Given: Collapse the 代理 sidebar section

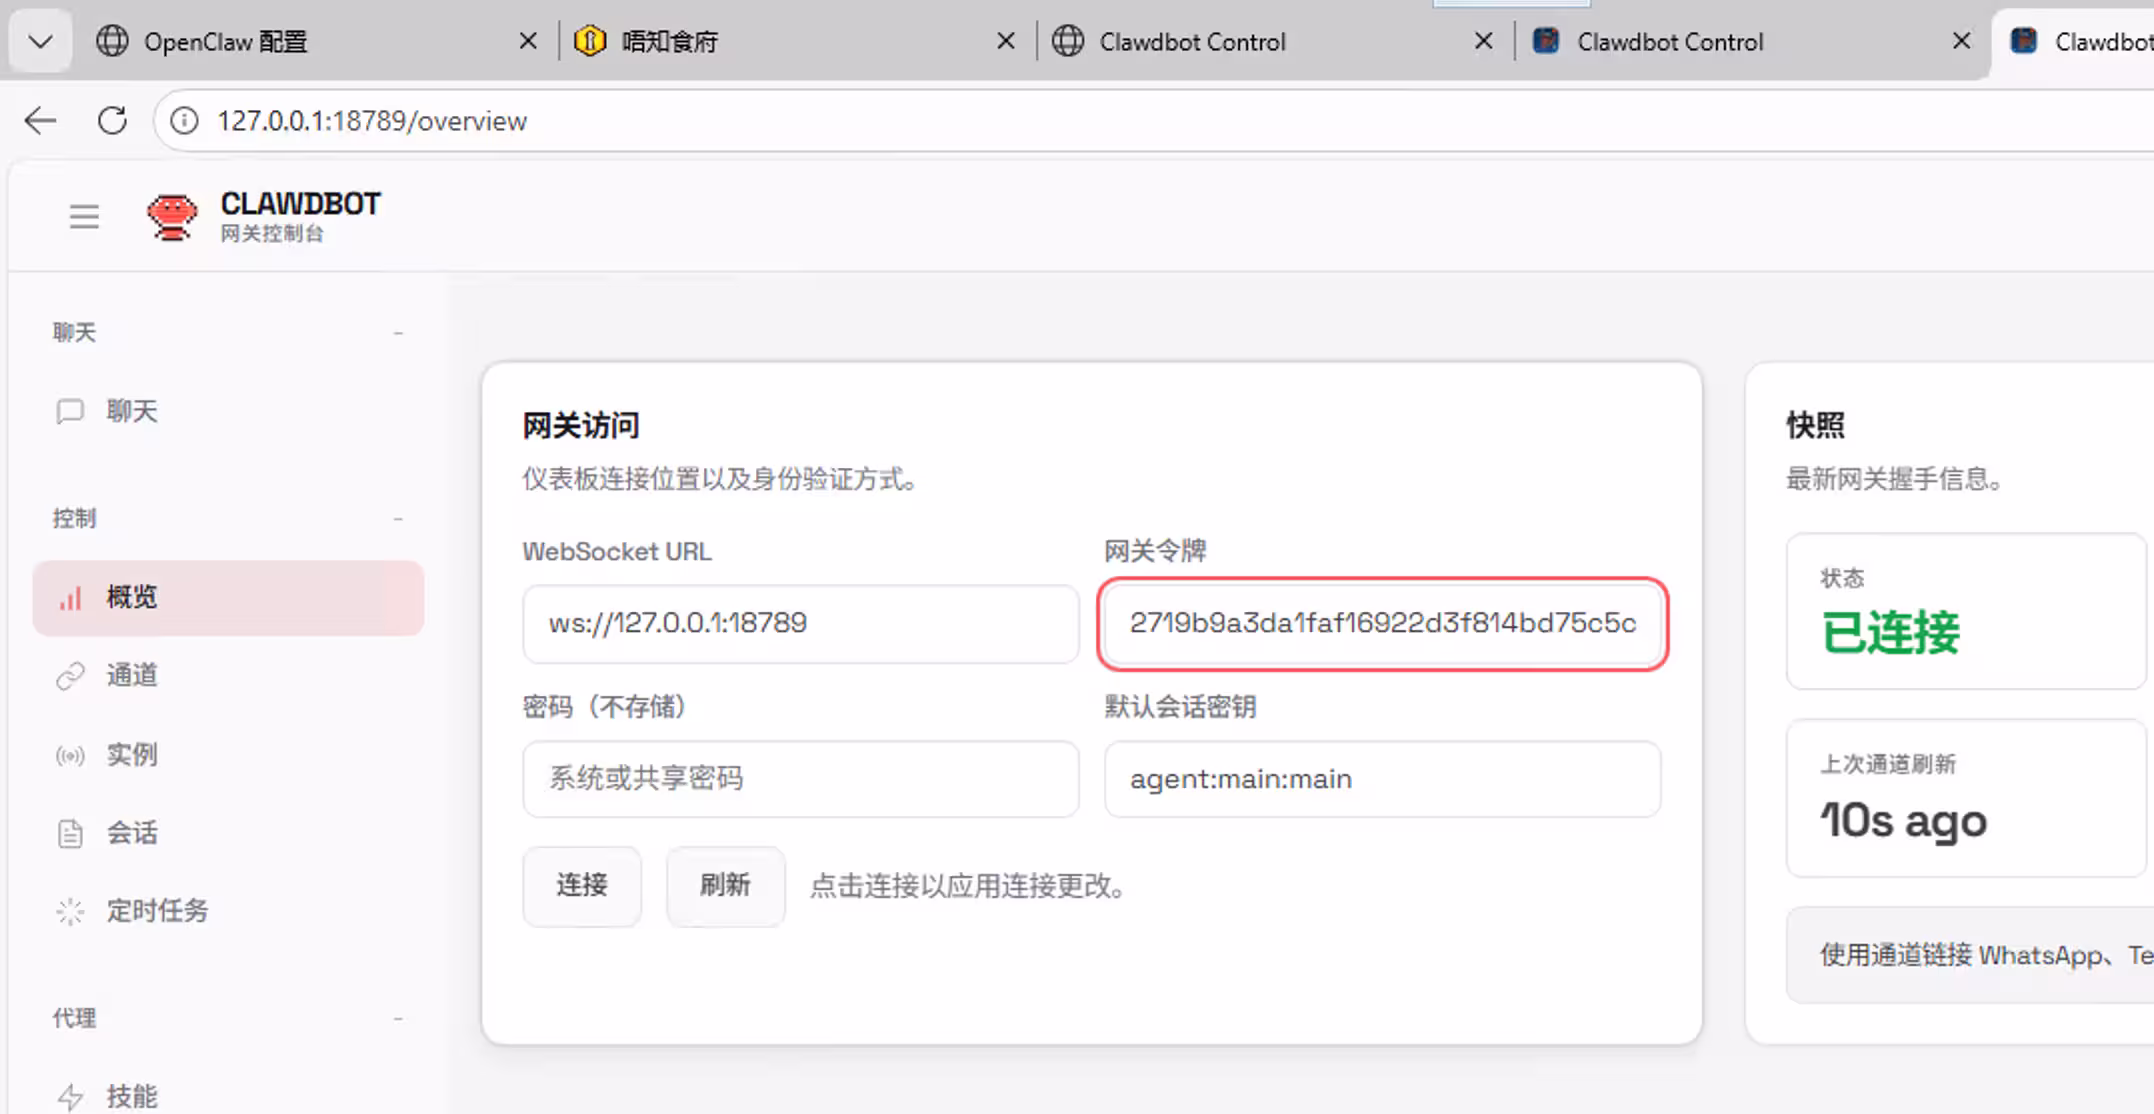Looking at the screenshot, I should (398, 1017).
